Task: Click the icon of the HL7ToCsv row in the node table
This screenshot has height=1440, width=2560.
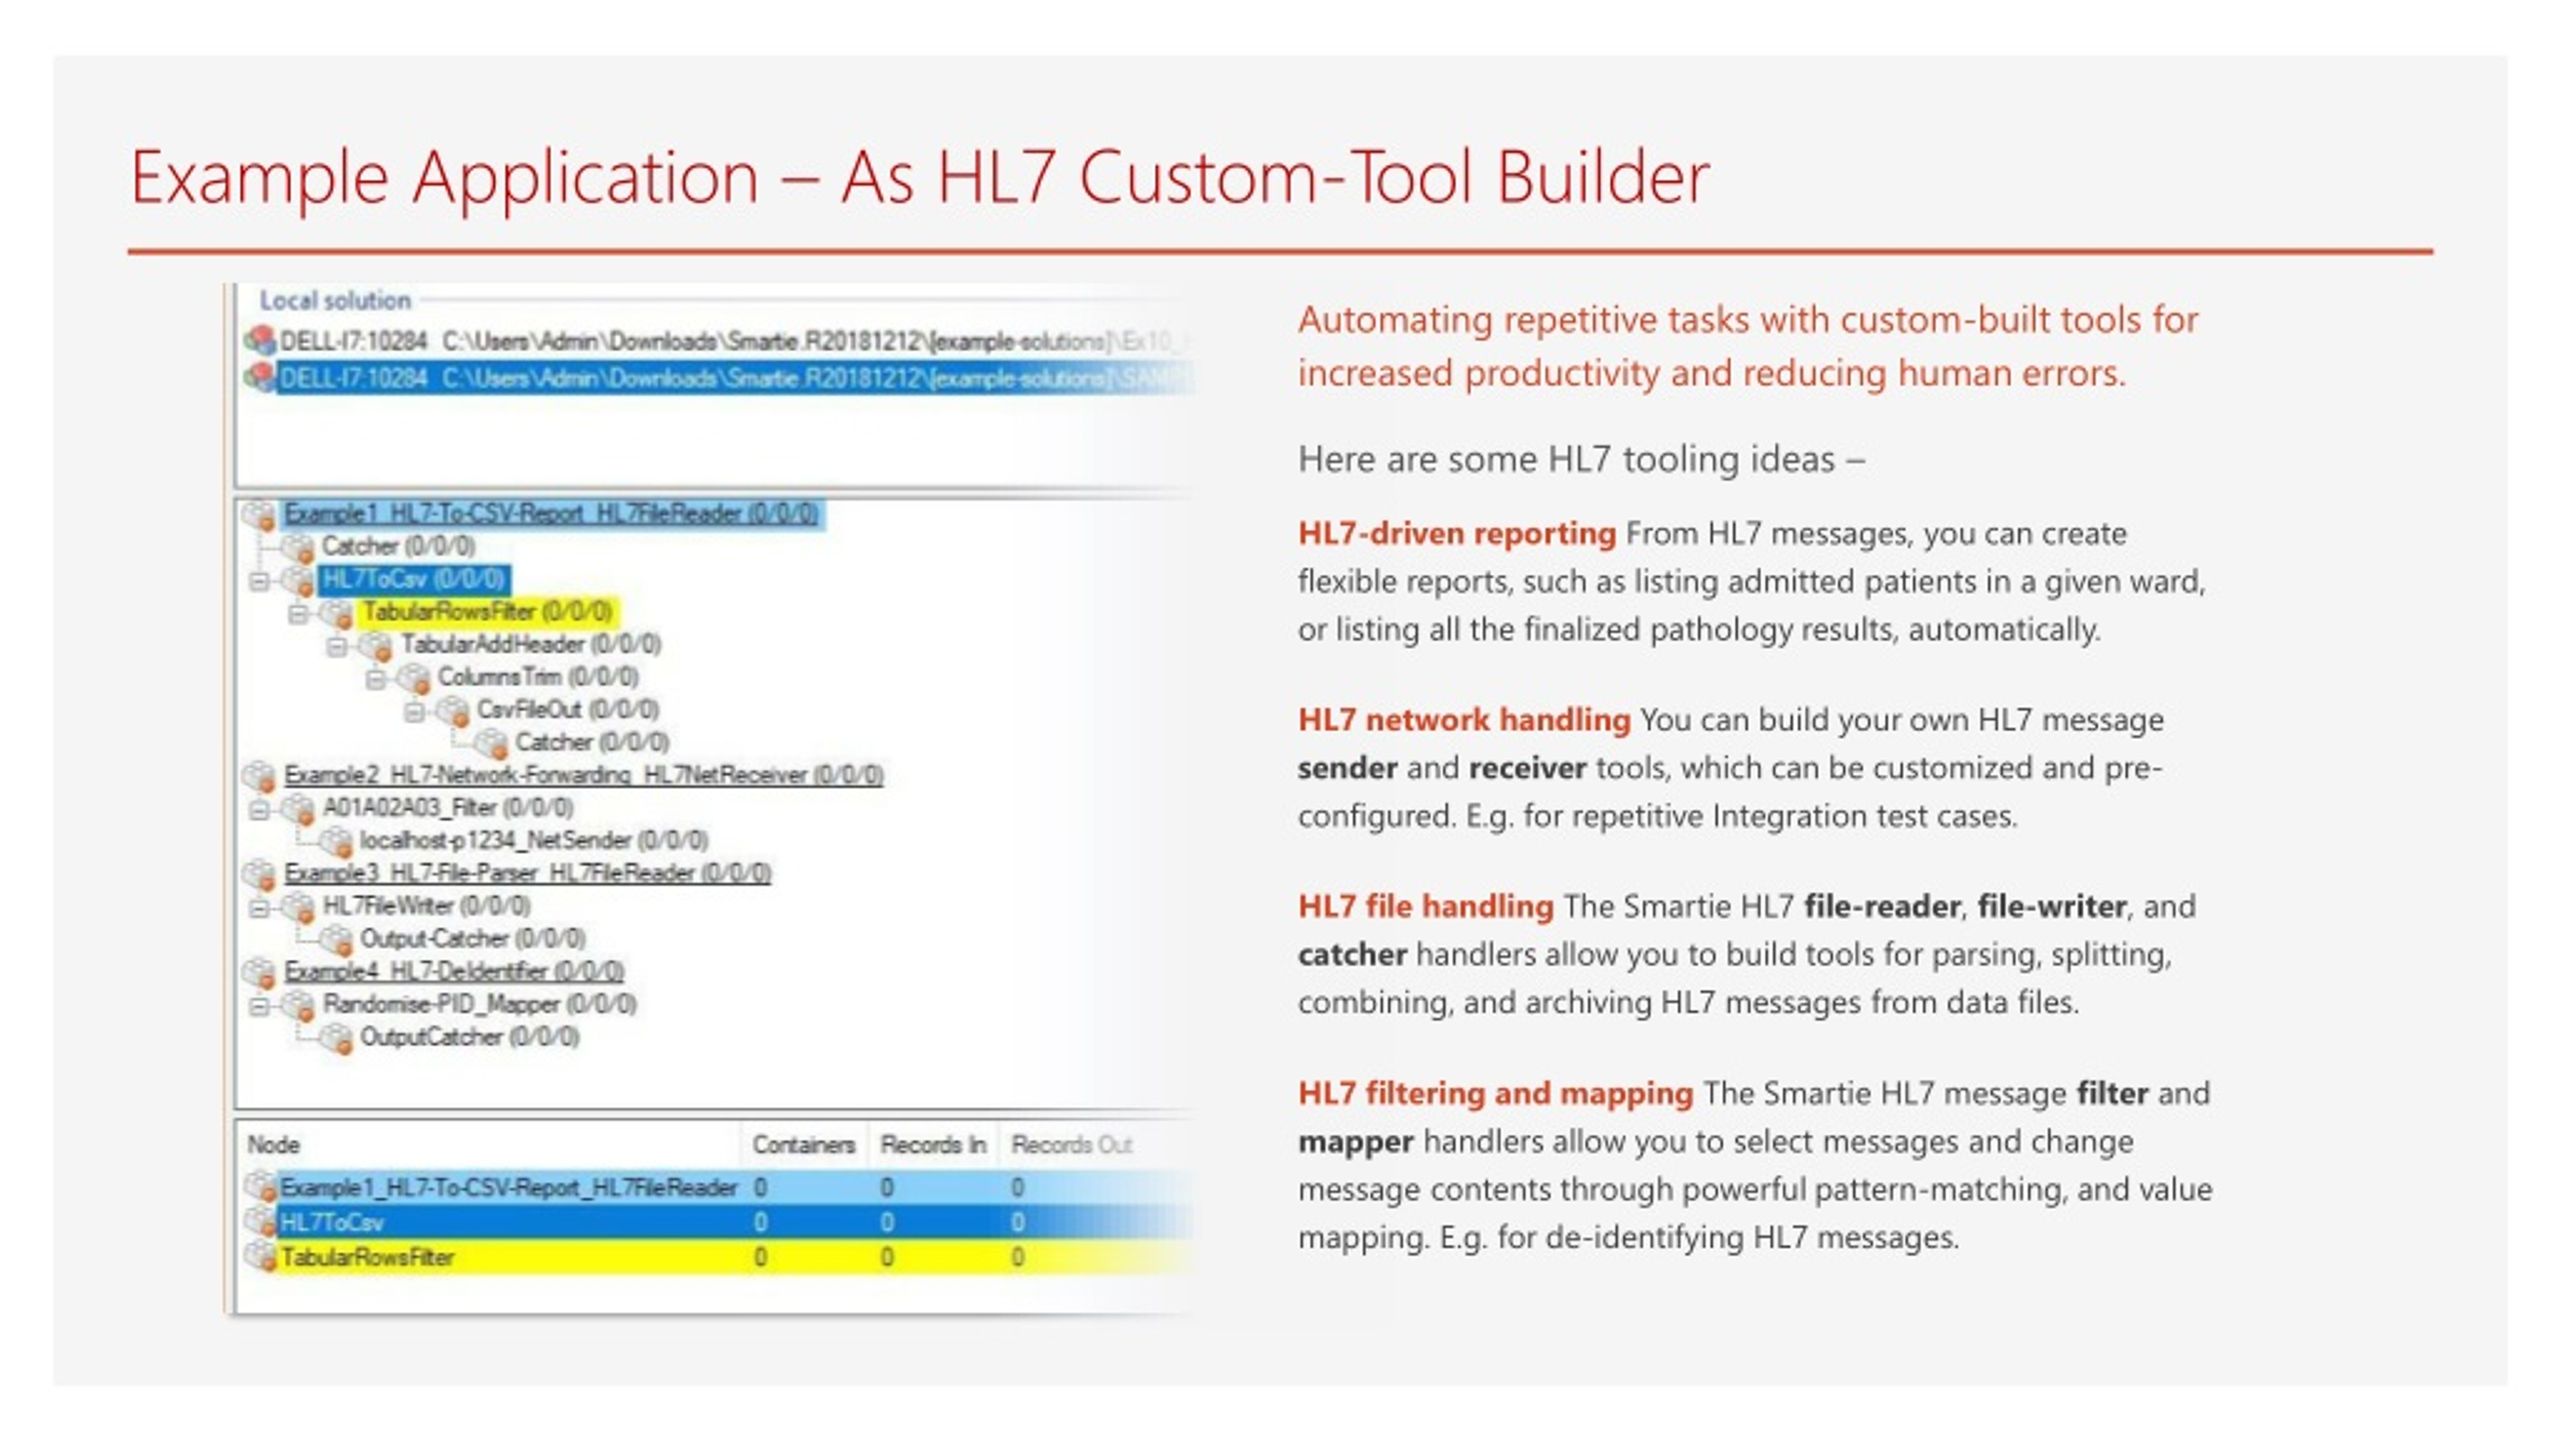Action: [x=261, y=1222]
